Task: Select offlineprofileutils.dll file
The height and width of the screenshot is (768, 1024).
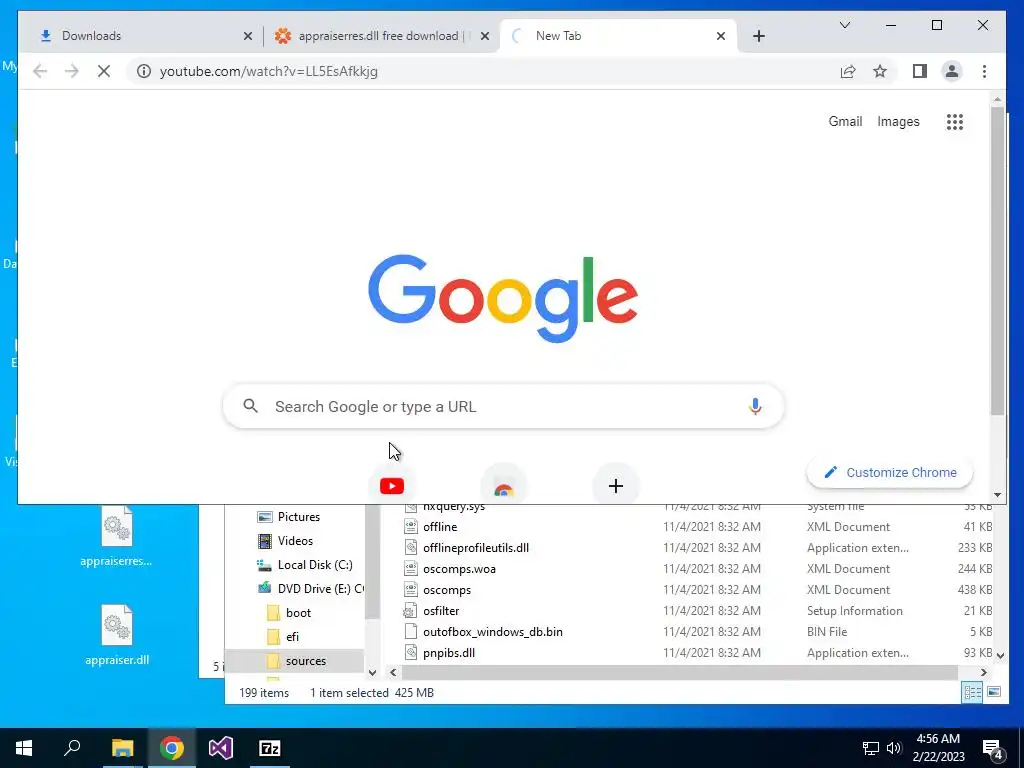Action: [475, 548]
